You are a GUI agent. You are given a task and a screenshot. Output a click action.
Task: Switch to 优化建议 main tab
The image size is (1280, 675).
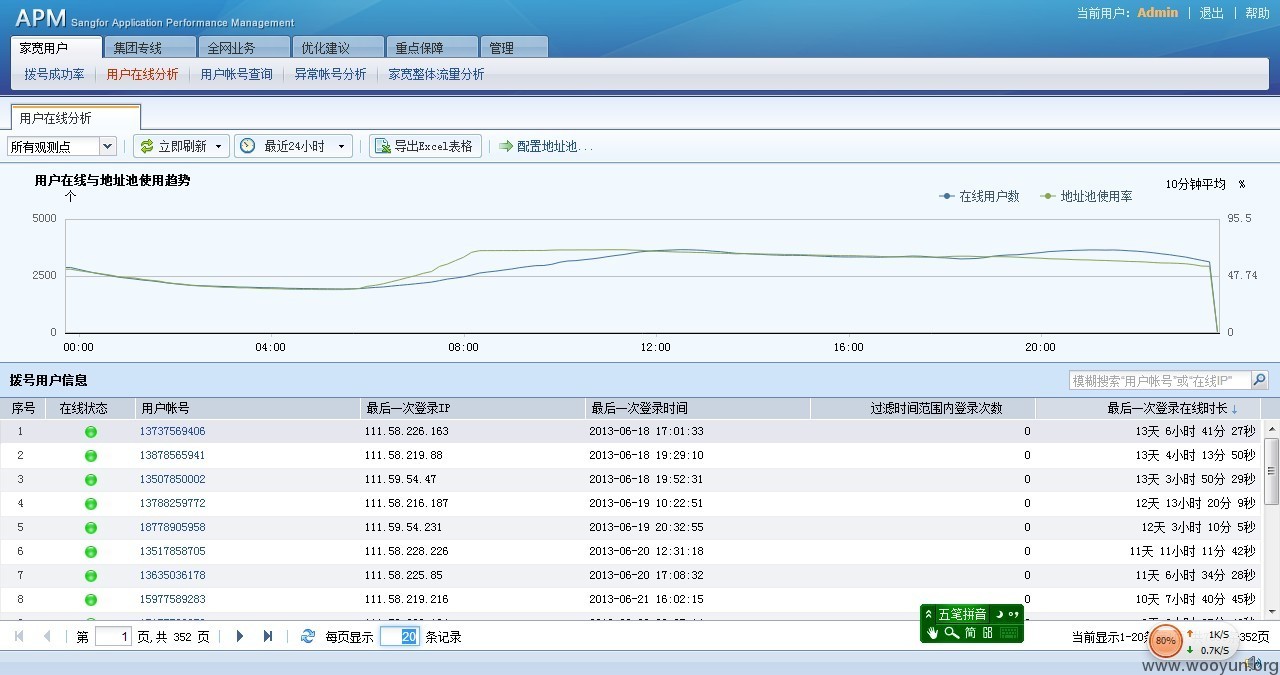click(338, 47)
